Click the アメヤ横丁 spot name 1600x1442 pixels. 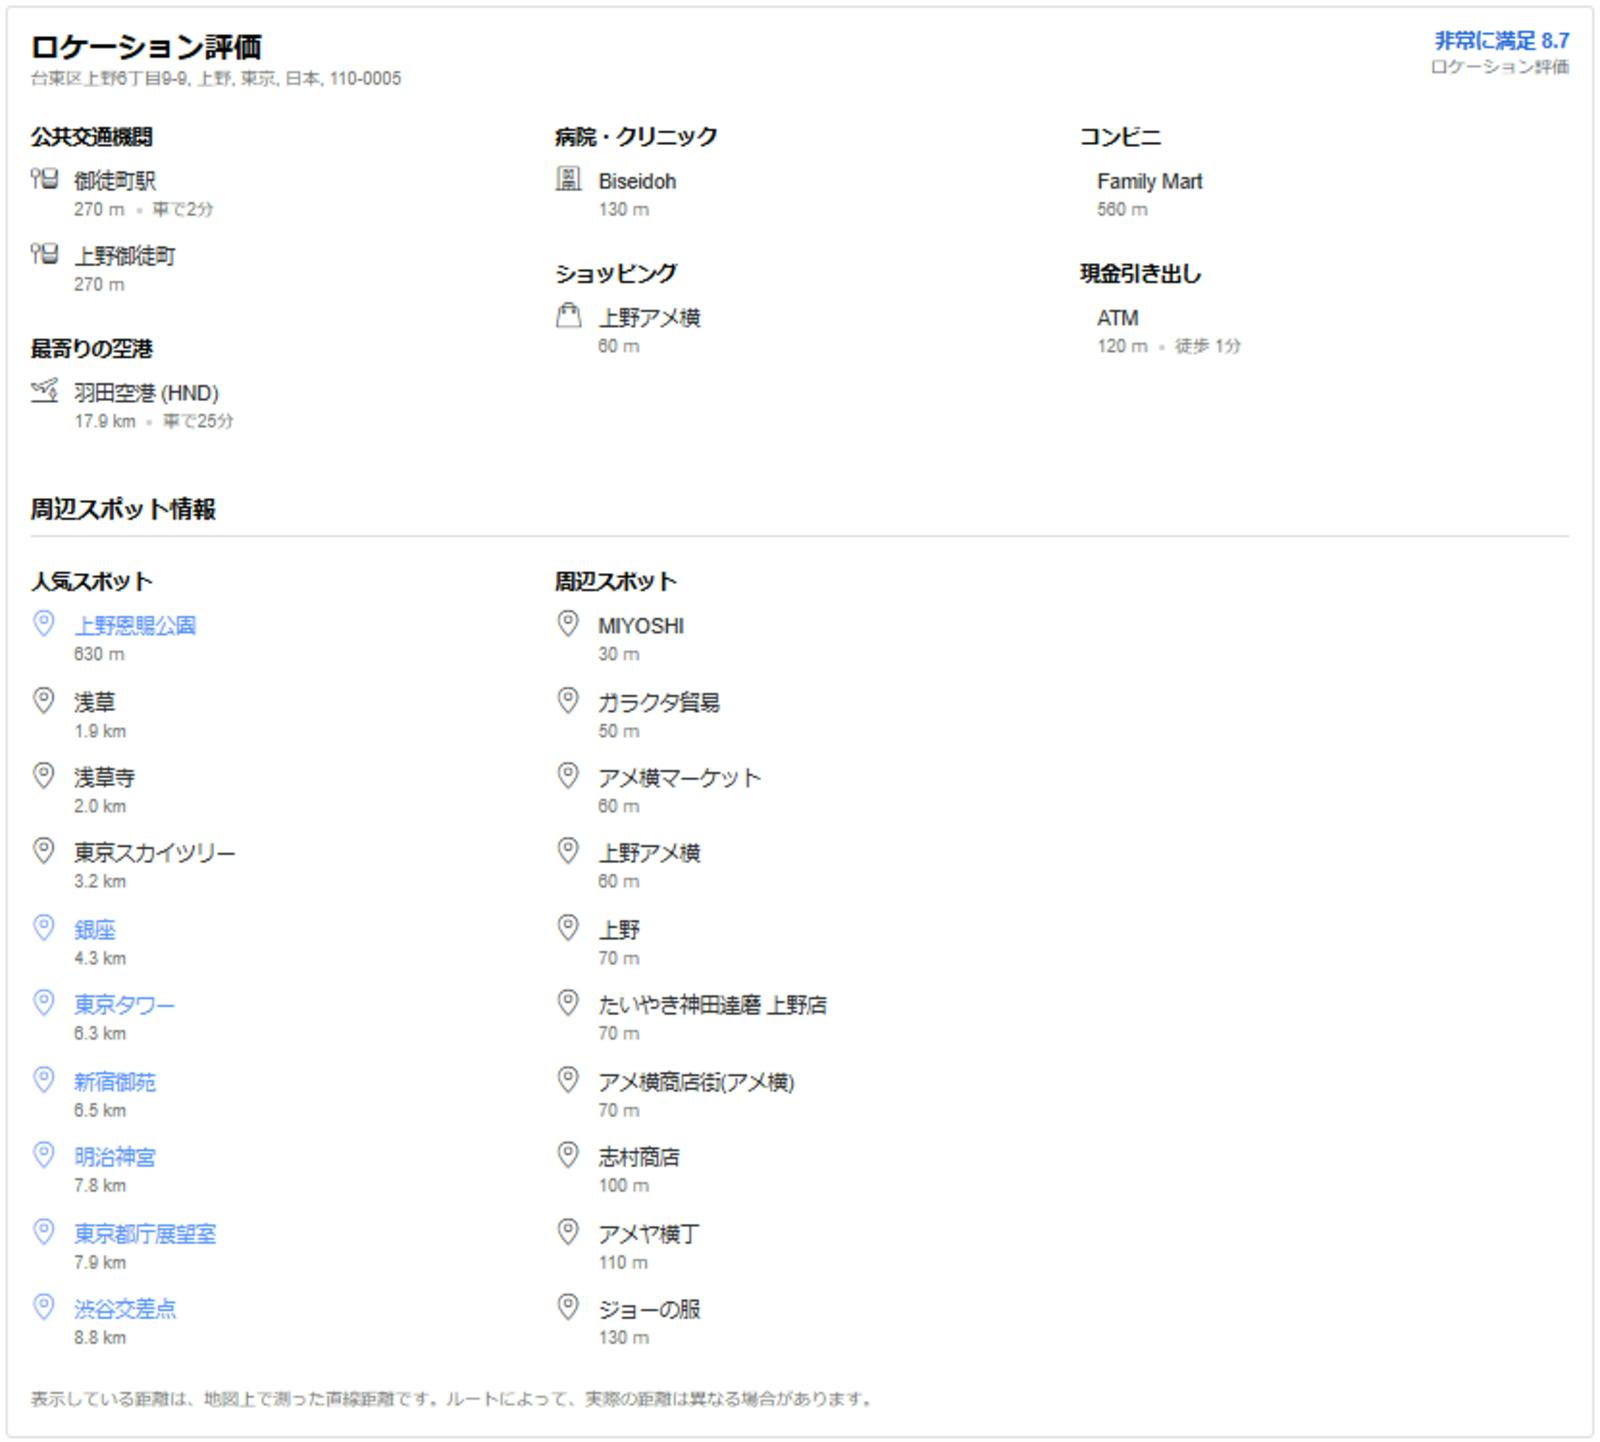pos(649,1234)
